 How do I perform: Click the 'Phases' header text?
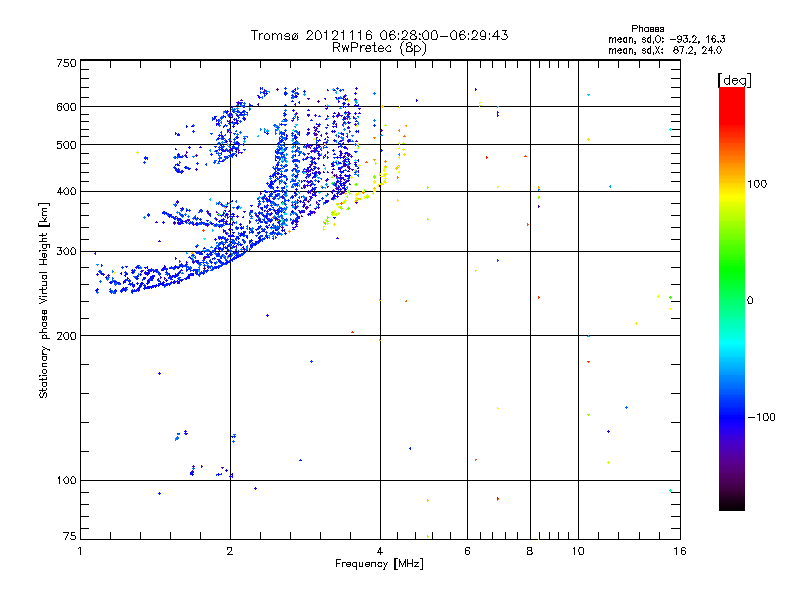click(647, 29)
